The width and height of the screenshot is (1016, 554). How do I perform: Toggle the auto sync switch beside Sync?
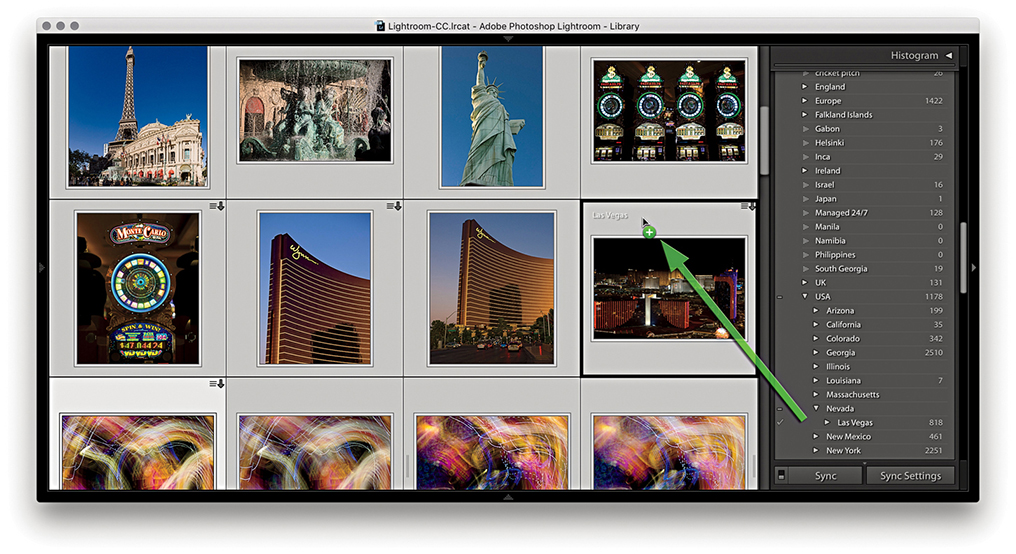coord(781,476)
